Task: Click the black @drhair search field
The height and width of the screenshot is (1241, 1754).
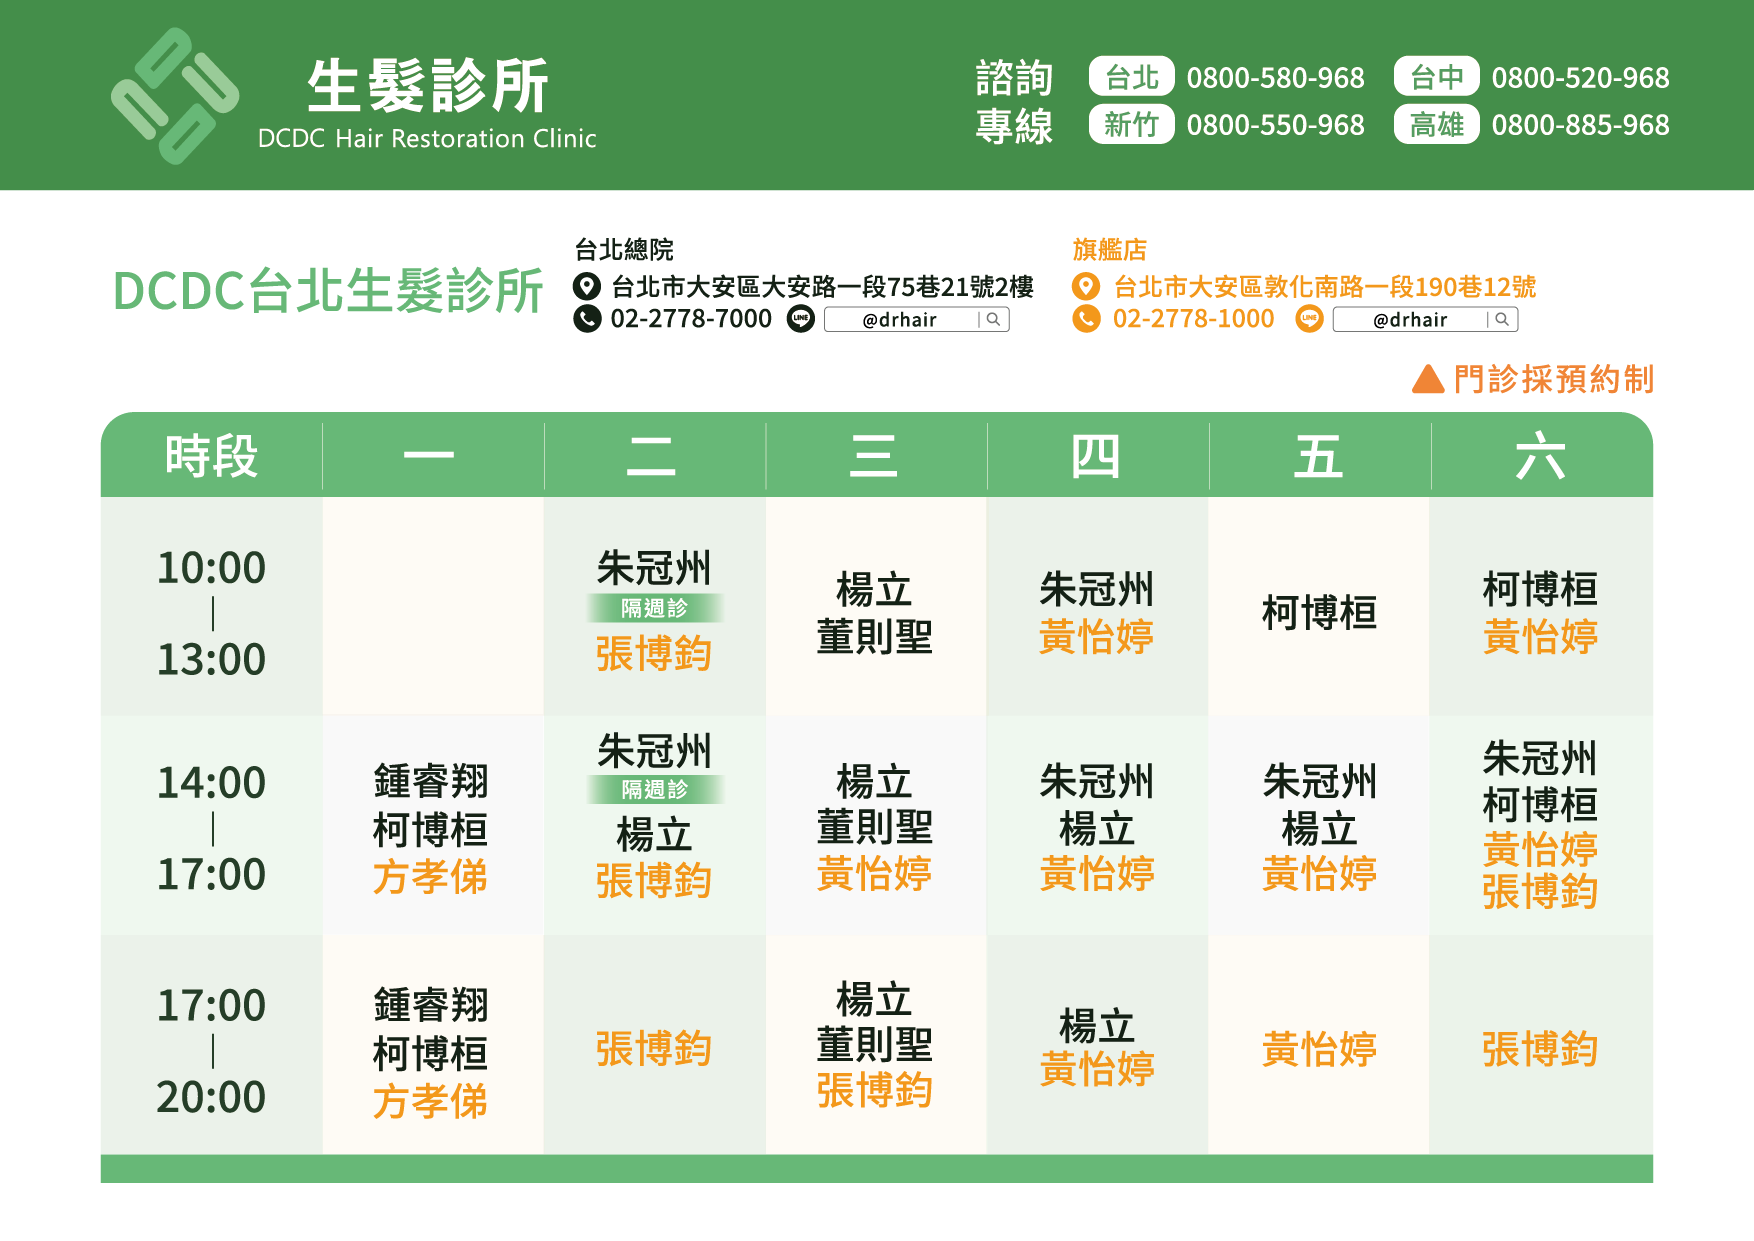Action: pyautogui.click(x=899, y=320)
